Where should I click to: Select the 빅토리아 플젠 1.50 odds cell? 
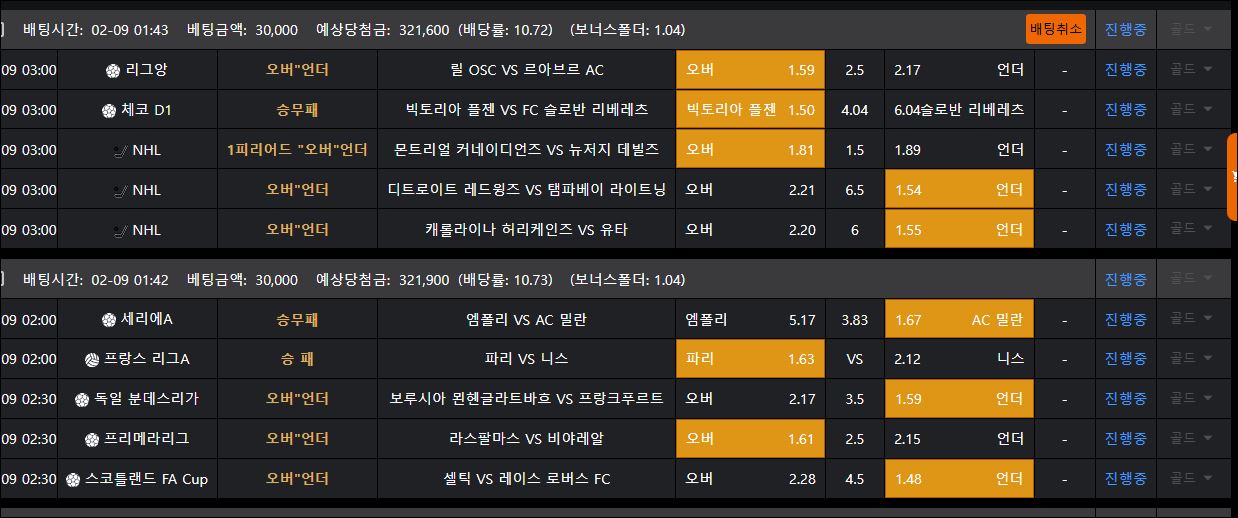coord(750,110)
